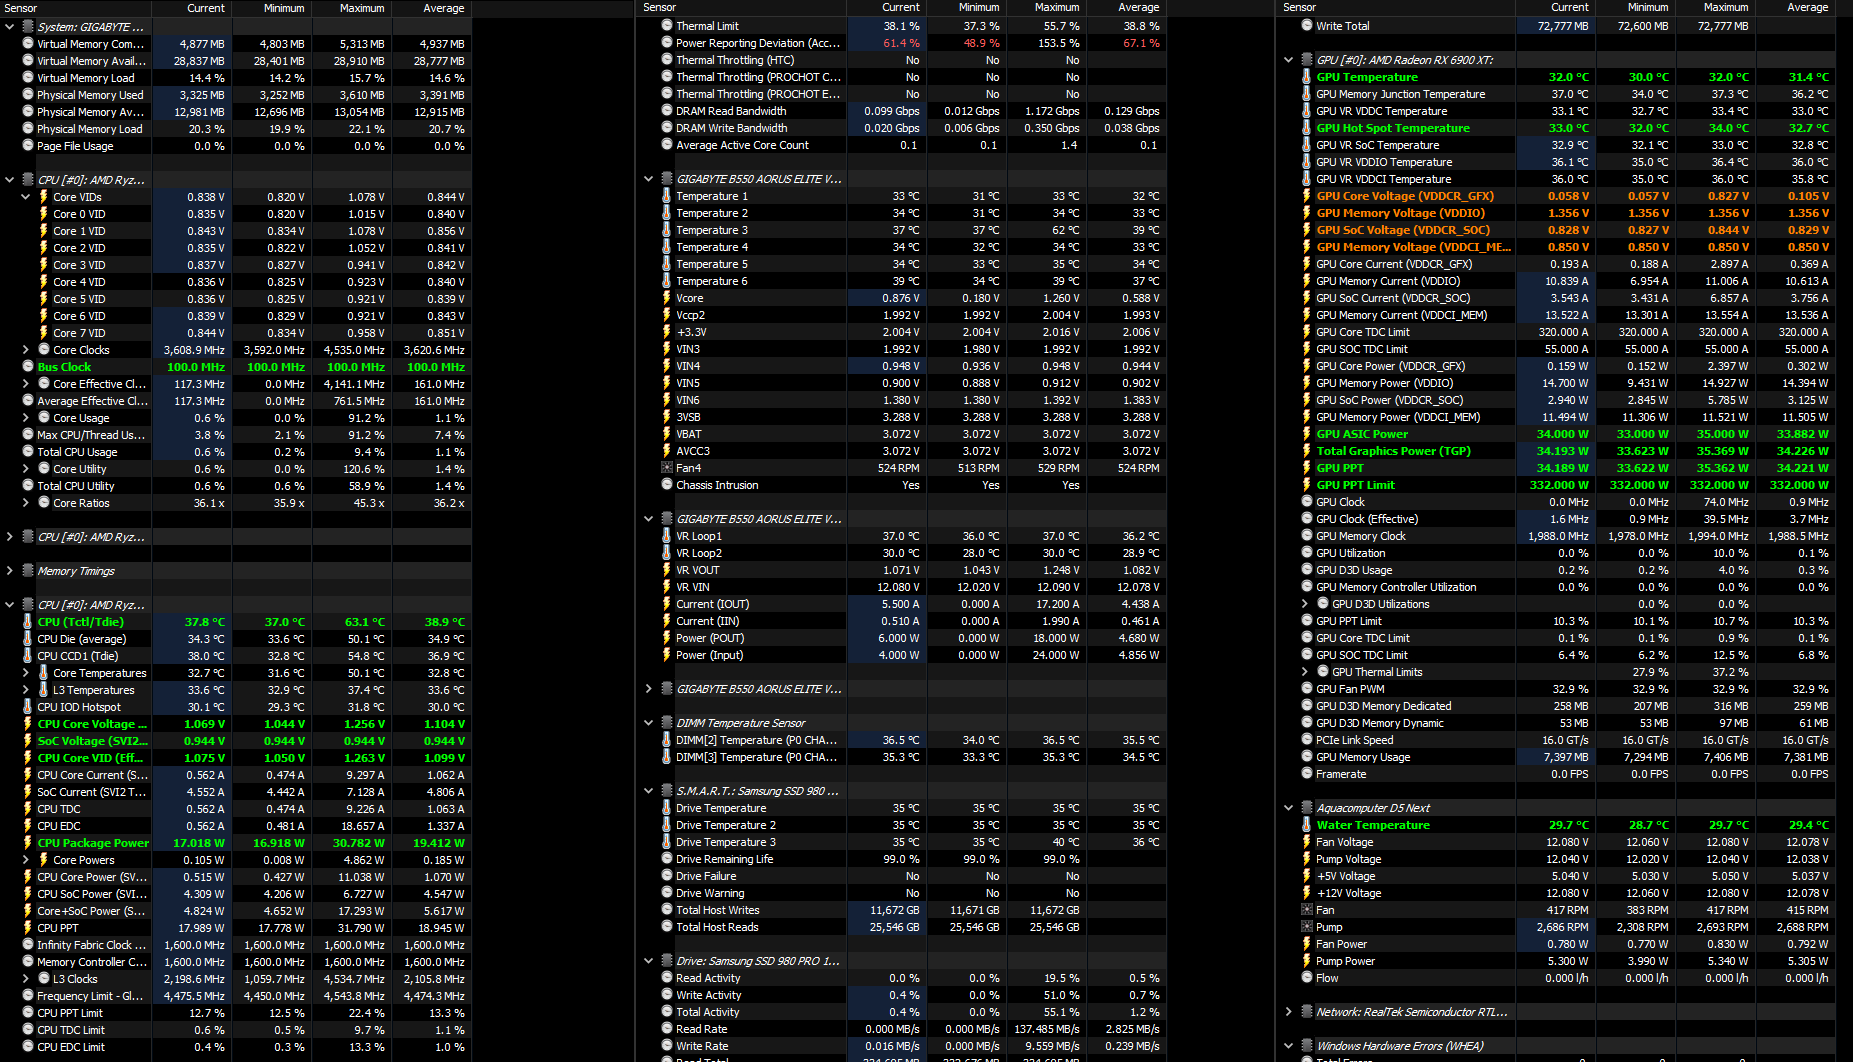Click the Page File Usage sensor icon
The width and height of the screenshot is (1853, 1062).
tap(28, 145)
